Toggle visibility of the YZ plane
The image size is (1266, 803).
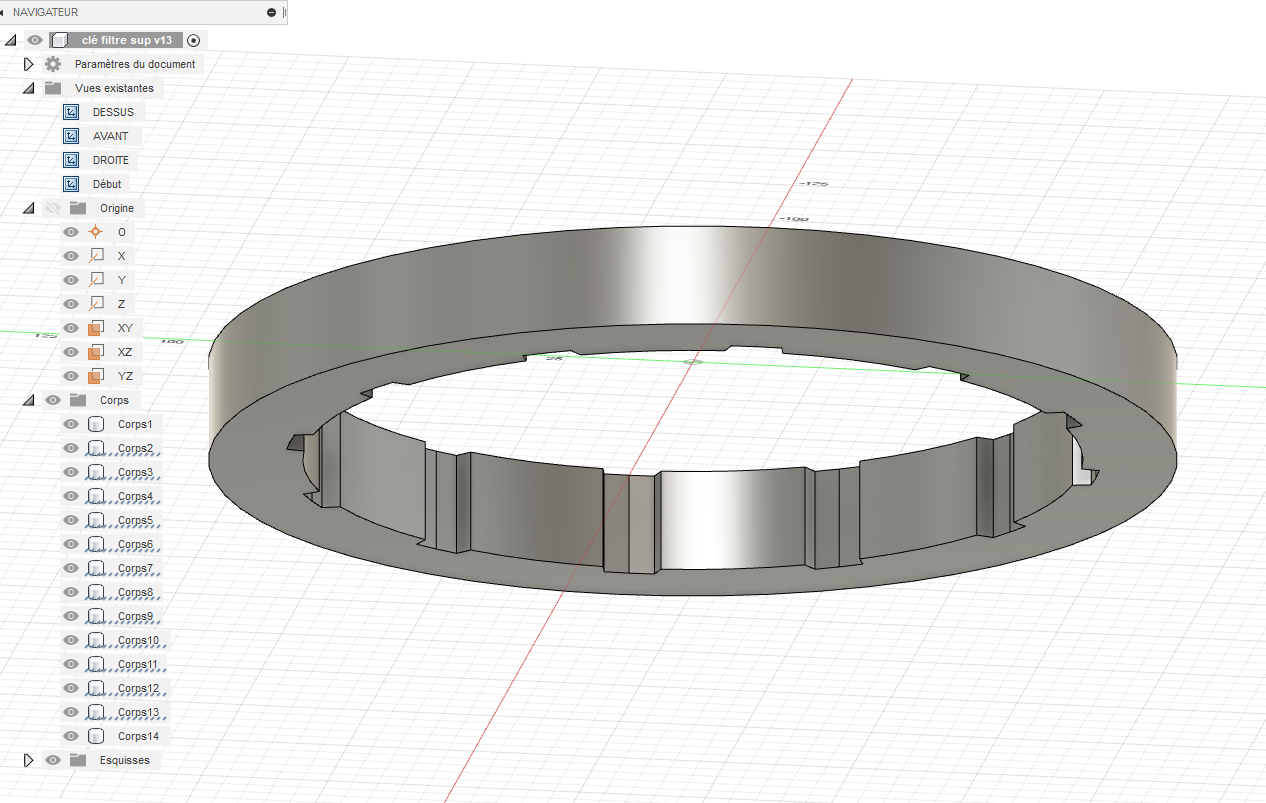(x=71, y=376)
